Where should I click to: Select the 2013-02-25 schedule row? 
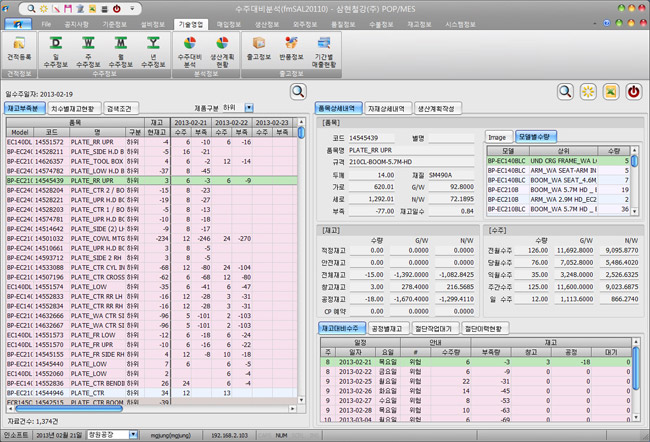tap(476, 381)
